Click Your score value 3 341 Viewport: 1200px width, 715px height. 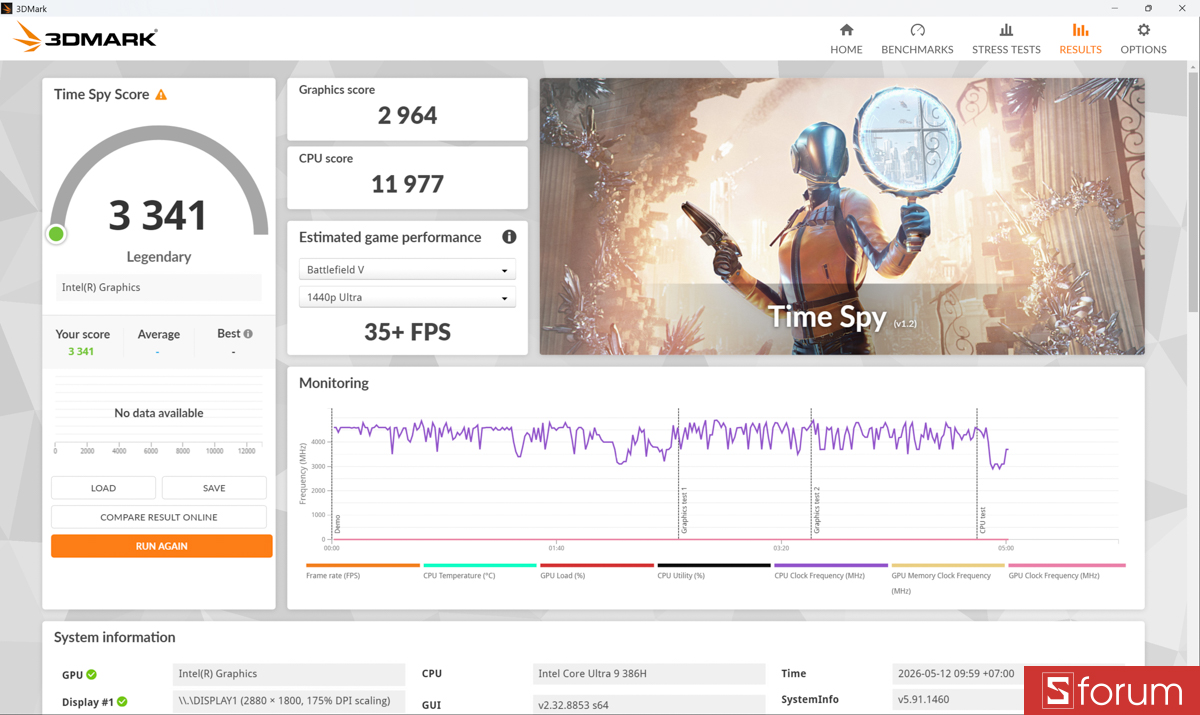coord(81,352)
